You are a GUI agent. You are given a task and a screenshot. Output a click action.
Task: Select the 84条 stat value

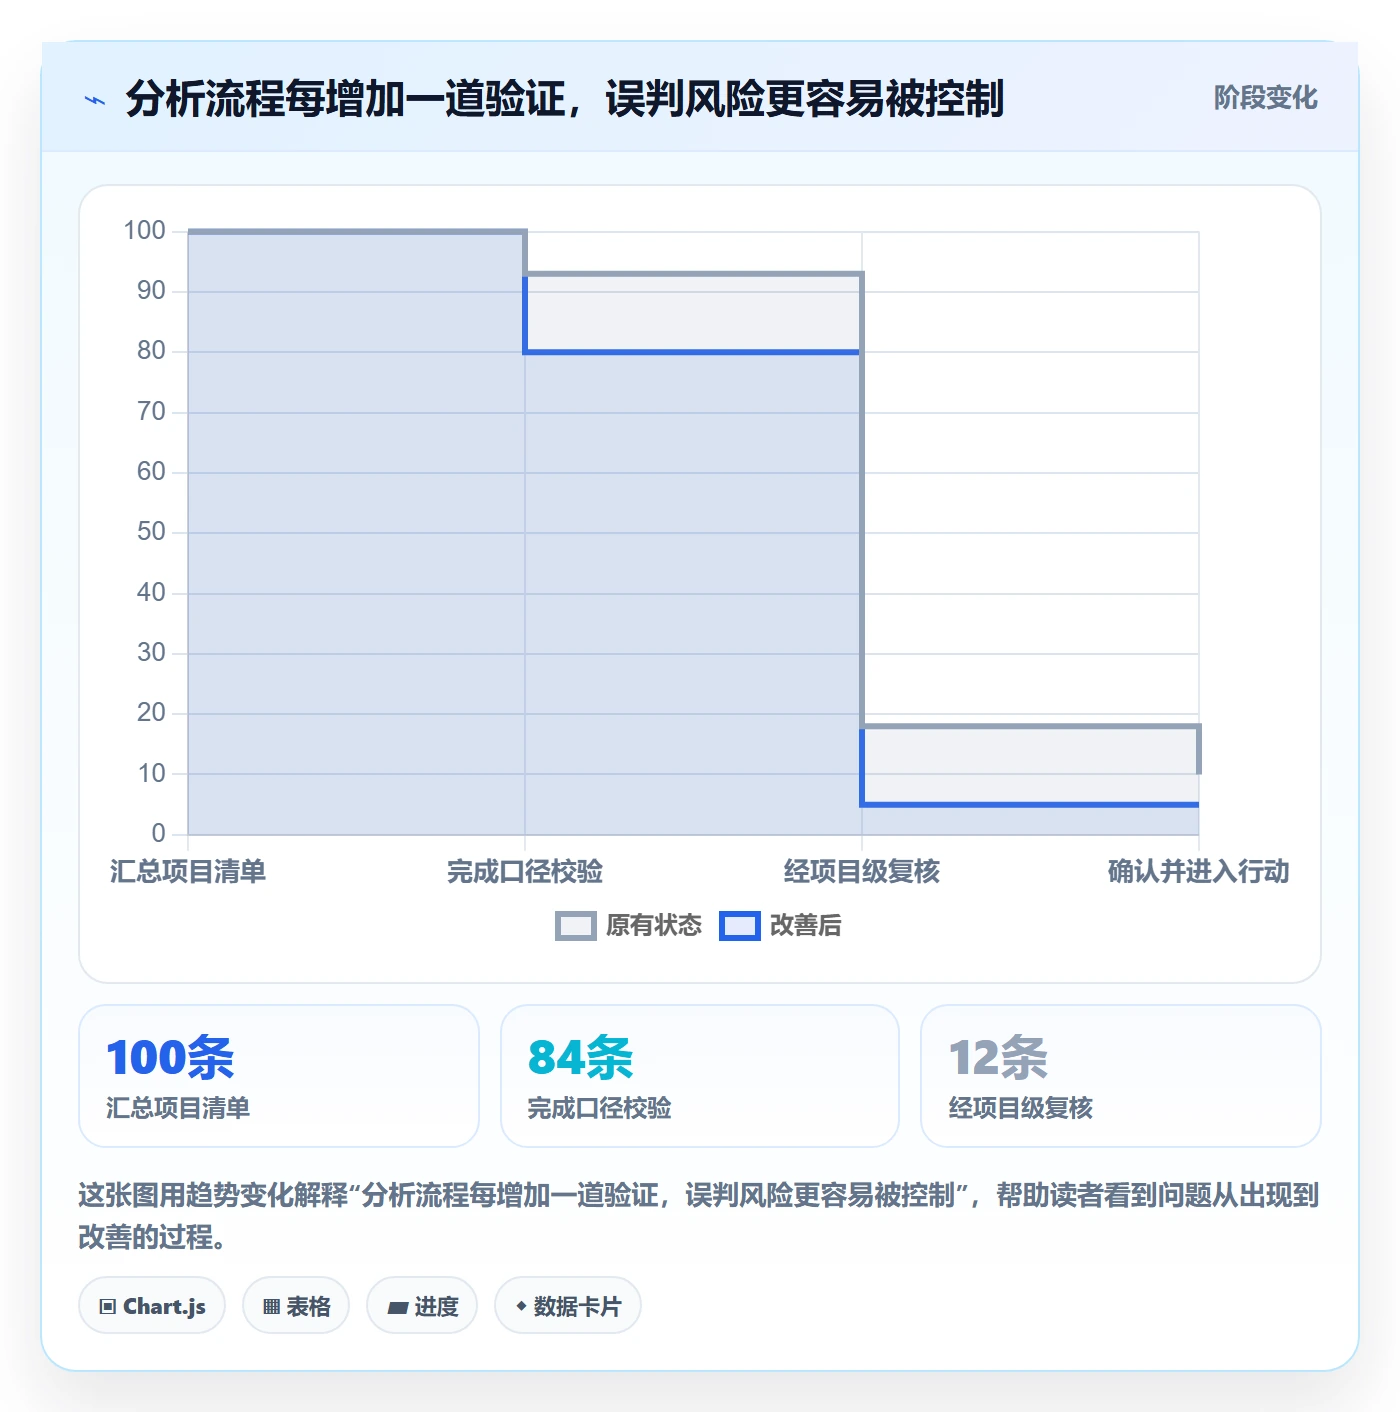pos(581,1058)
